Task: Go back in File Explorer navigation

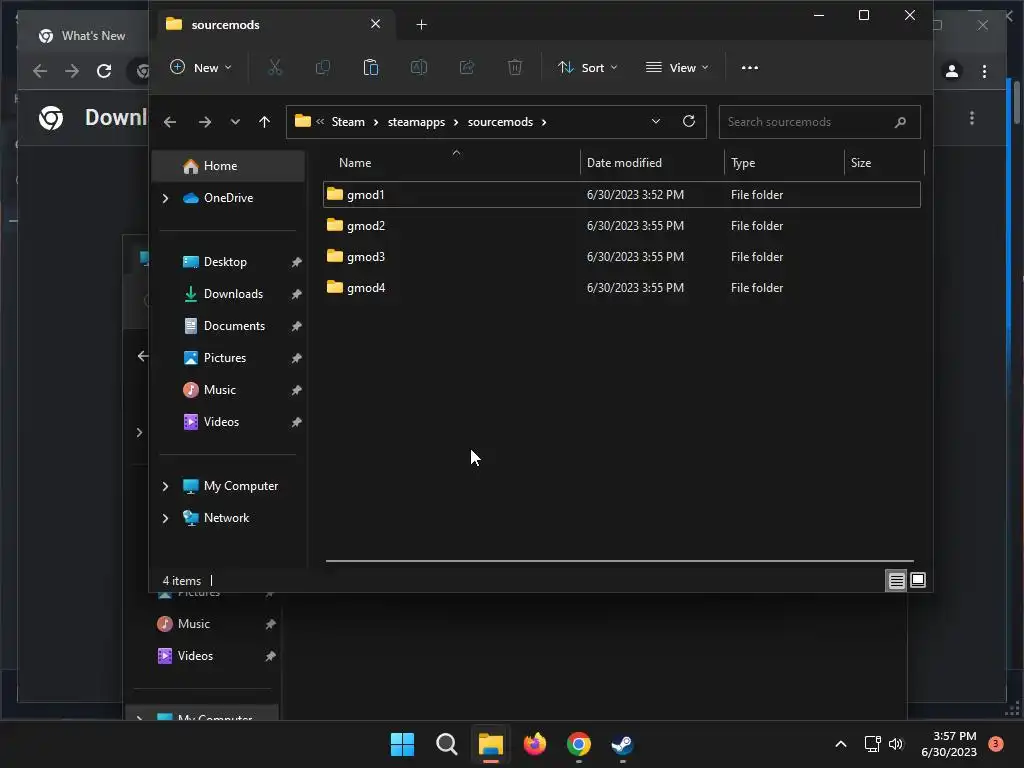Action: coord(170,122)
